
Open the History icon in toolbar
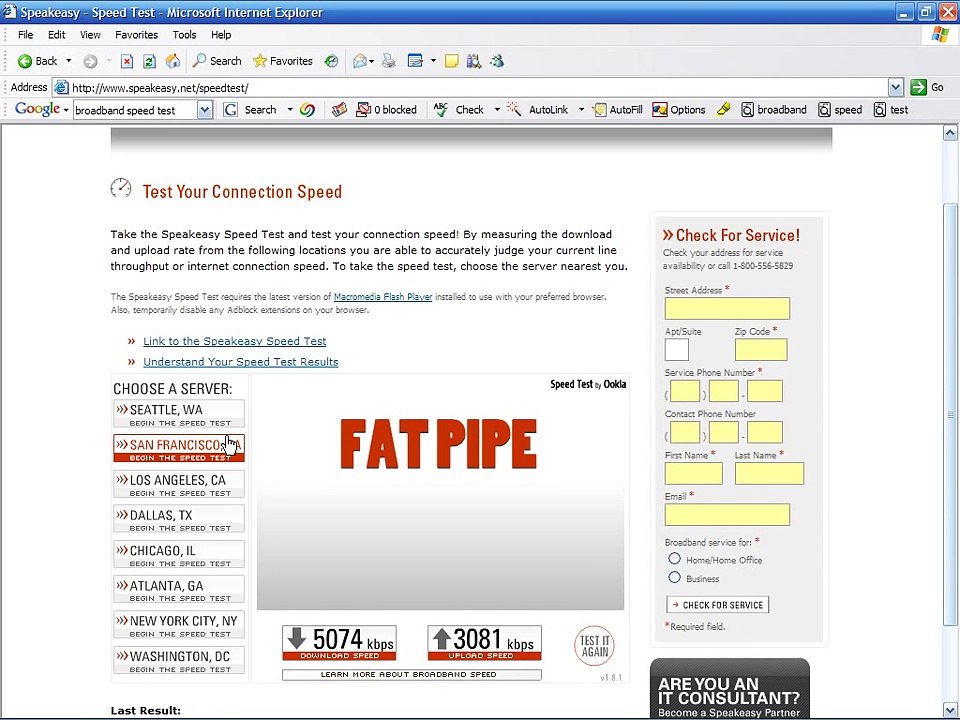[x=331, y=61]
